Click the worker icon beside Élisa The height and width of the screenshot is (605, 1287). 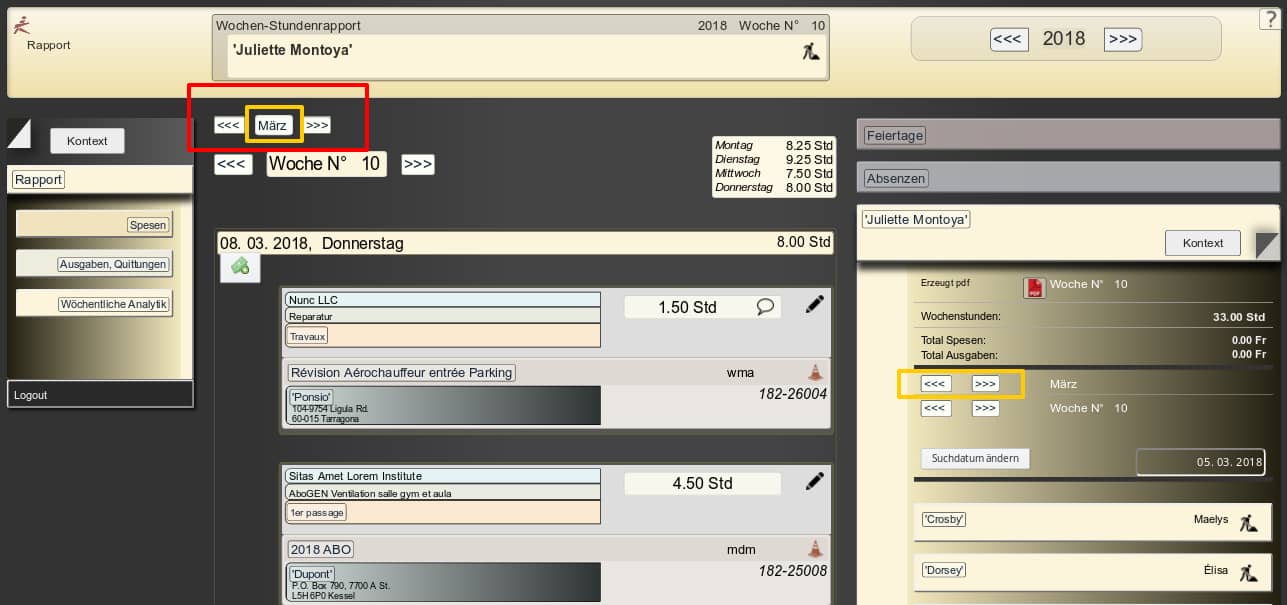pos(1247,573)
